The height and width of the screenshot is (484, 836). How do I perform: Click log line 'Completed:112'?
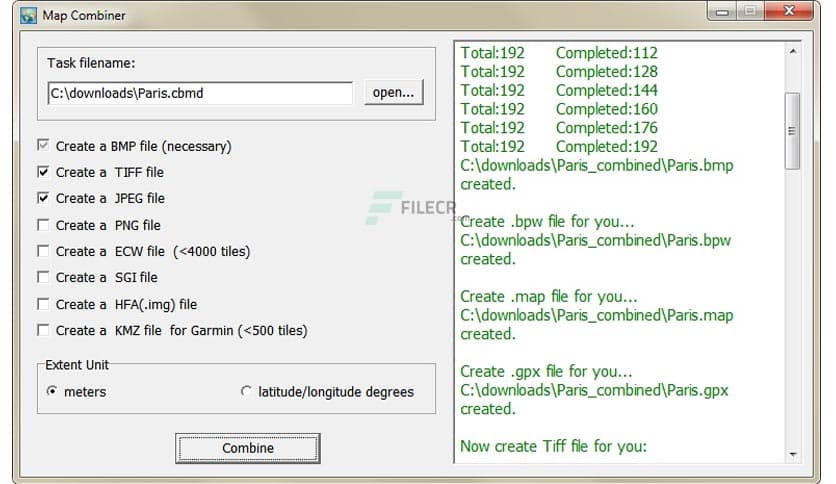click(x=607, y=53)
